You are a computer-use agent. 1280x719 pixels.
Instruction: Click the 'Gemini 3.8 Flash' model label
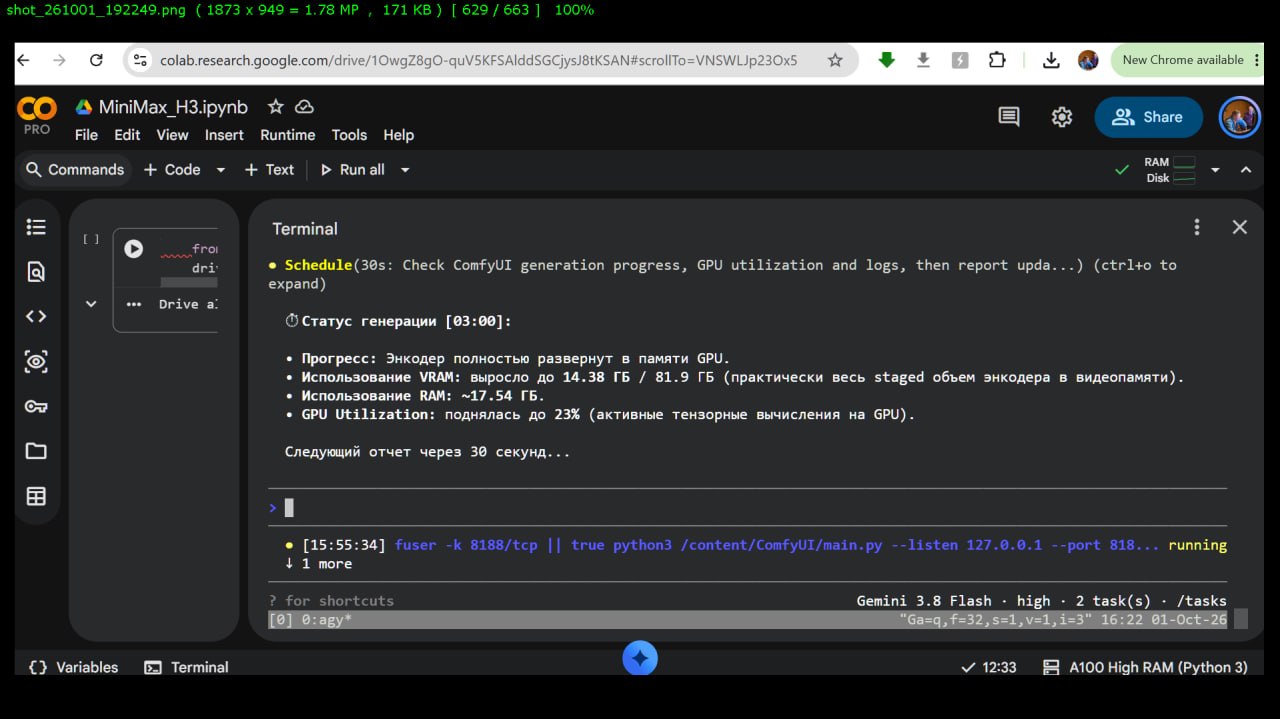pyautogui.click(x=924, y=601)
